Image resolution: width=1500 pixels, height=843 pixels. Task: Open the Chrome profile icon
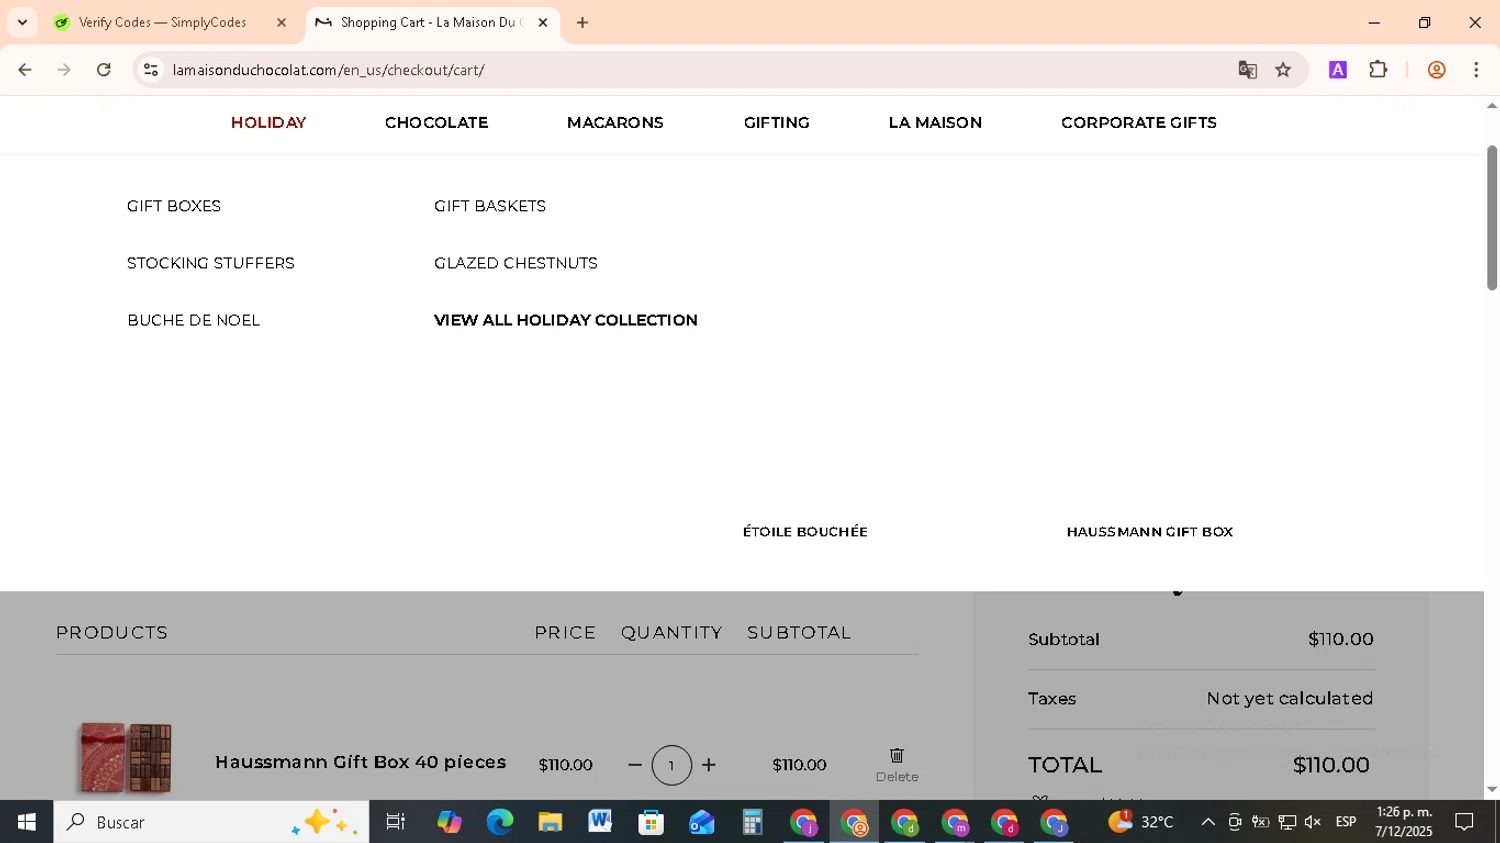[x=1437, y=70]
